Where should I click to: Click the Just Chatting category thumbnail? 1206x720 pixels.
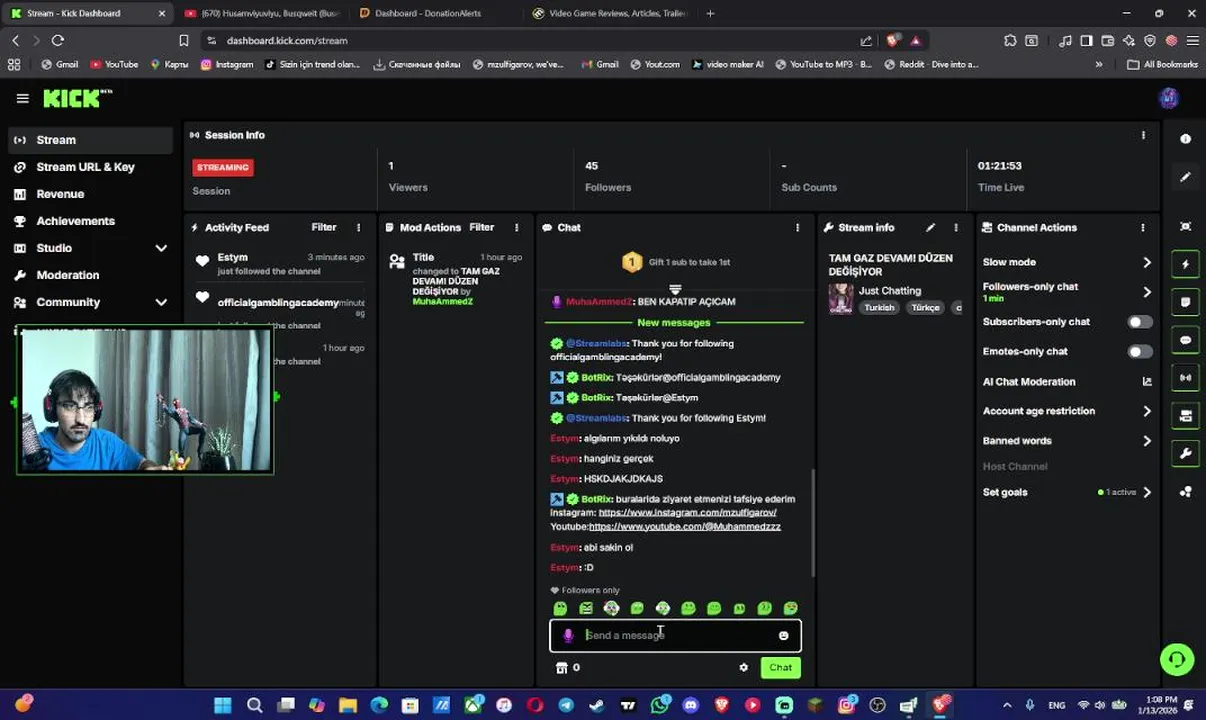click(x=841, y=298)
